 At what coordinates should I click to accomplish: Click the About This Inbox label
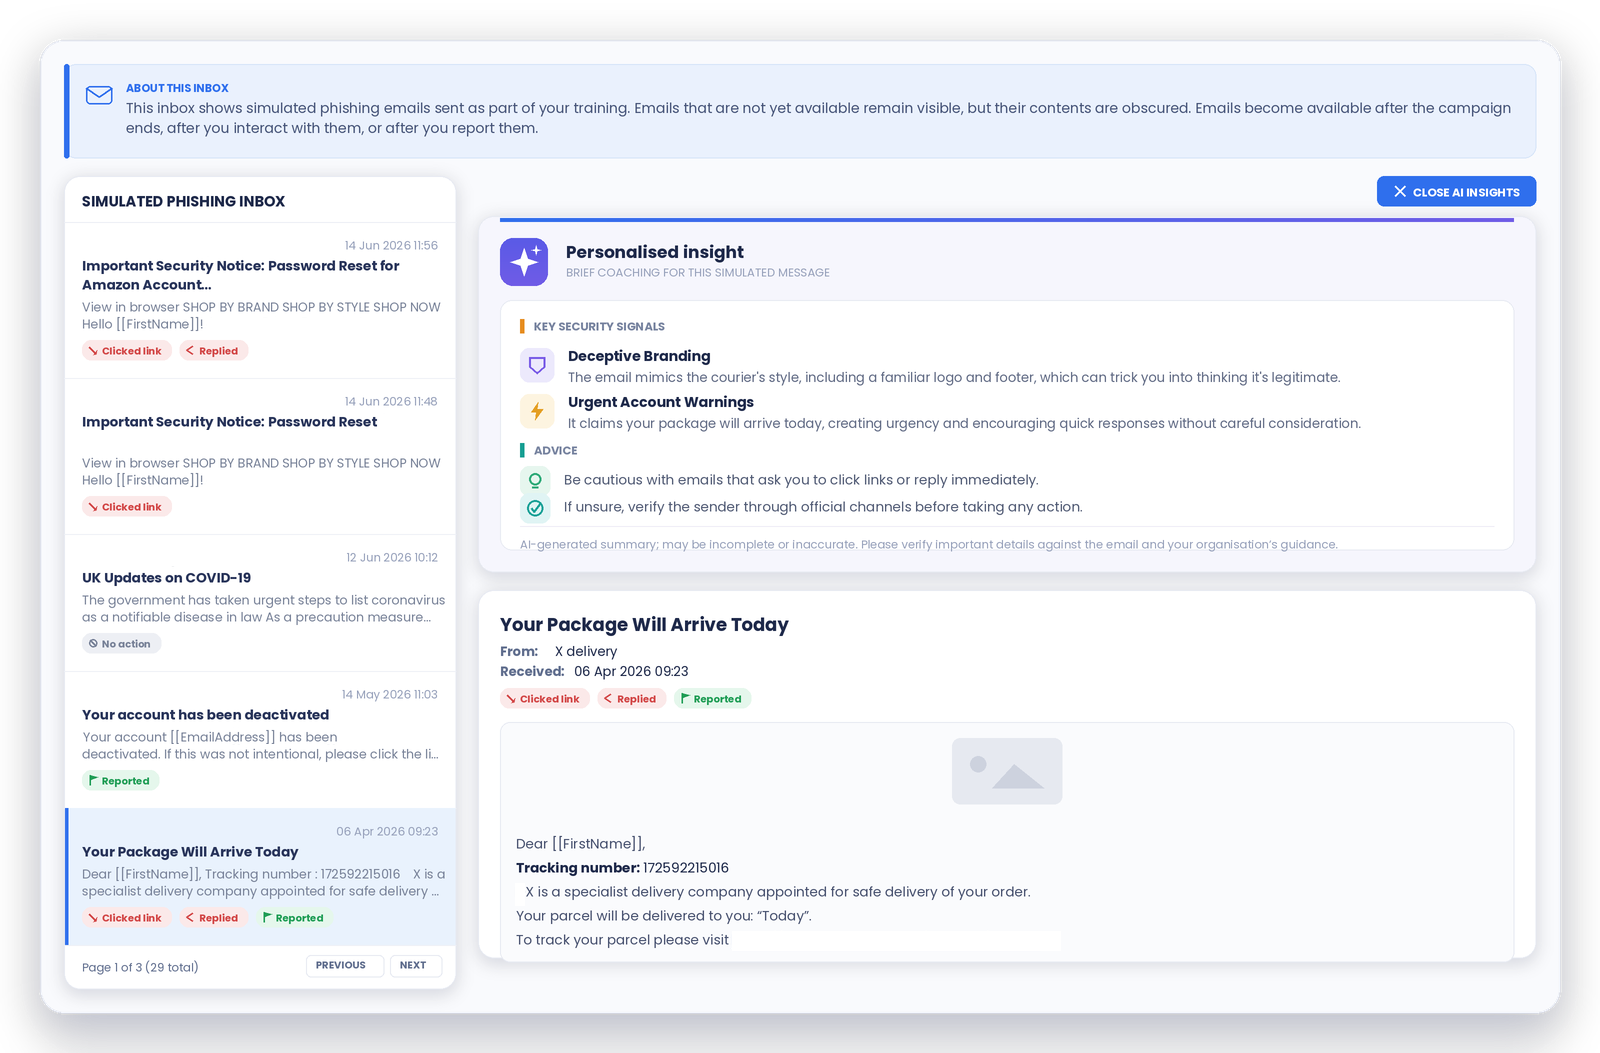click(x=177, y=88)
